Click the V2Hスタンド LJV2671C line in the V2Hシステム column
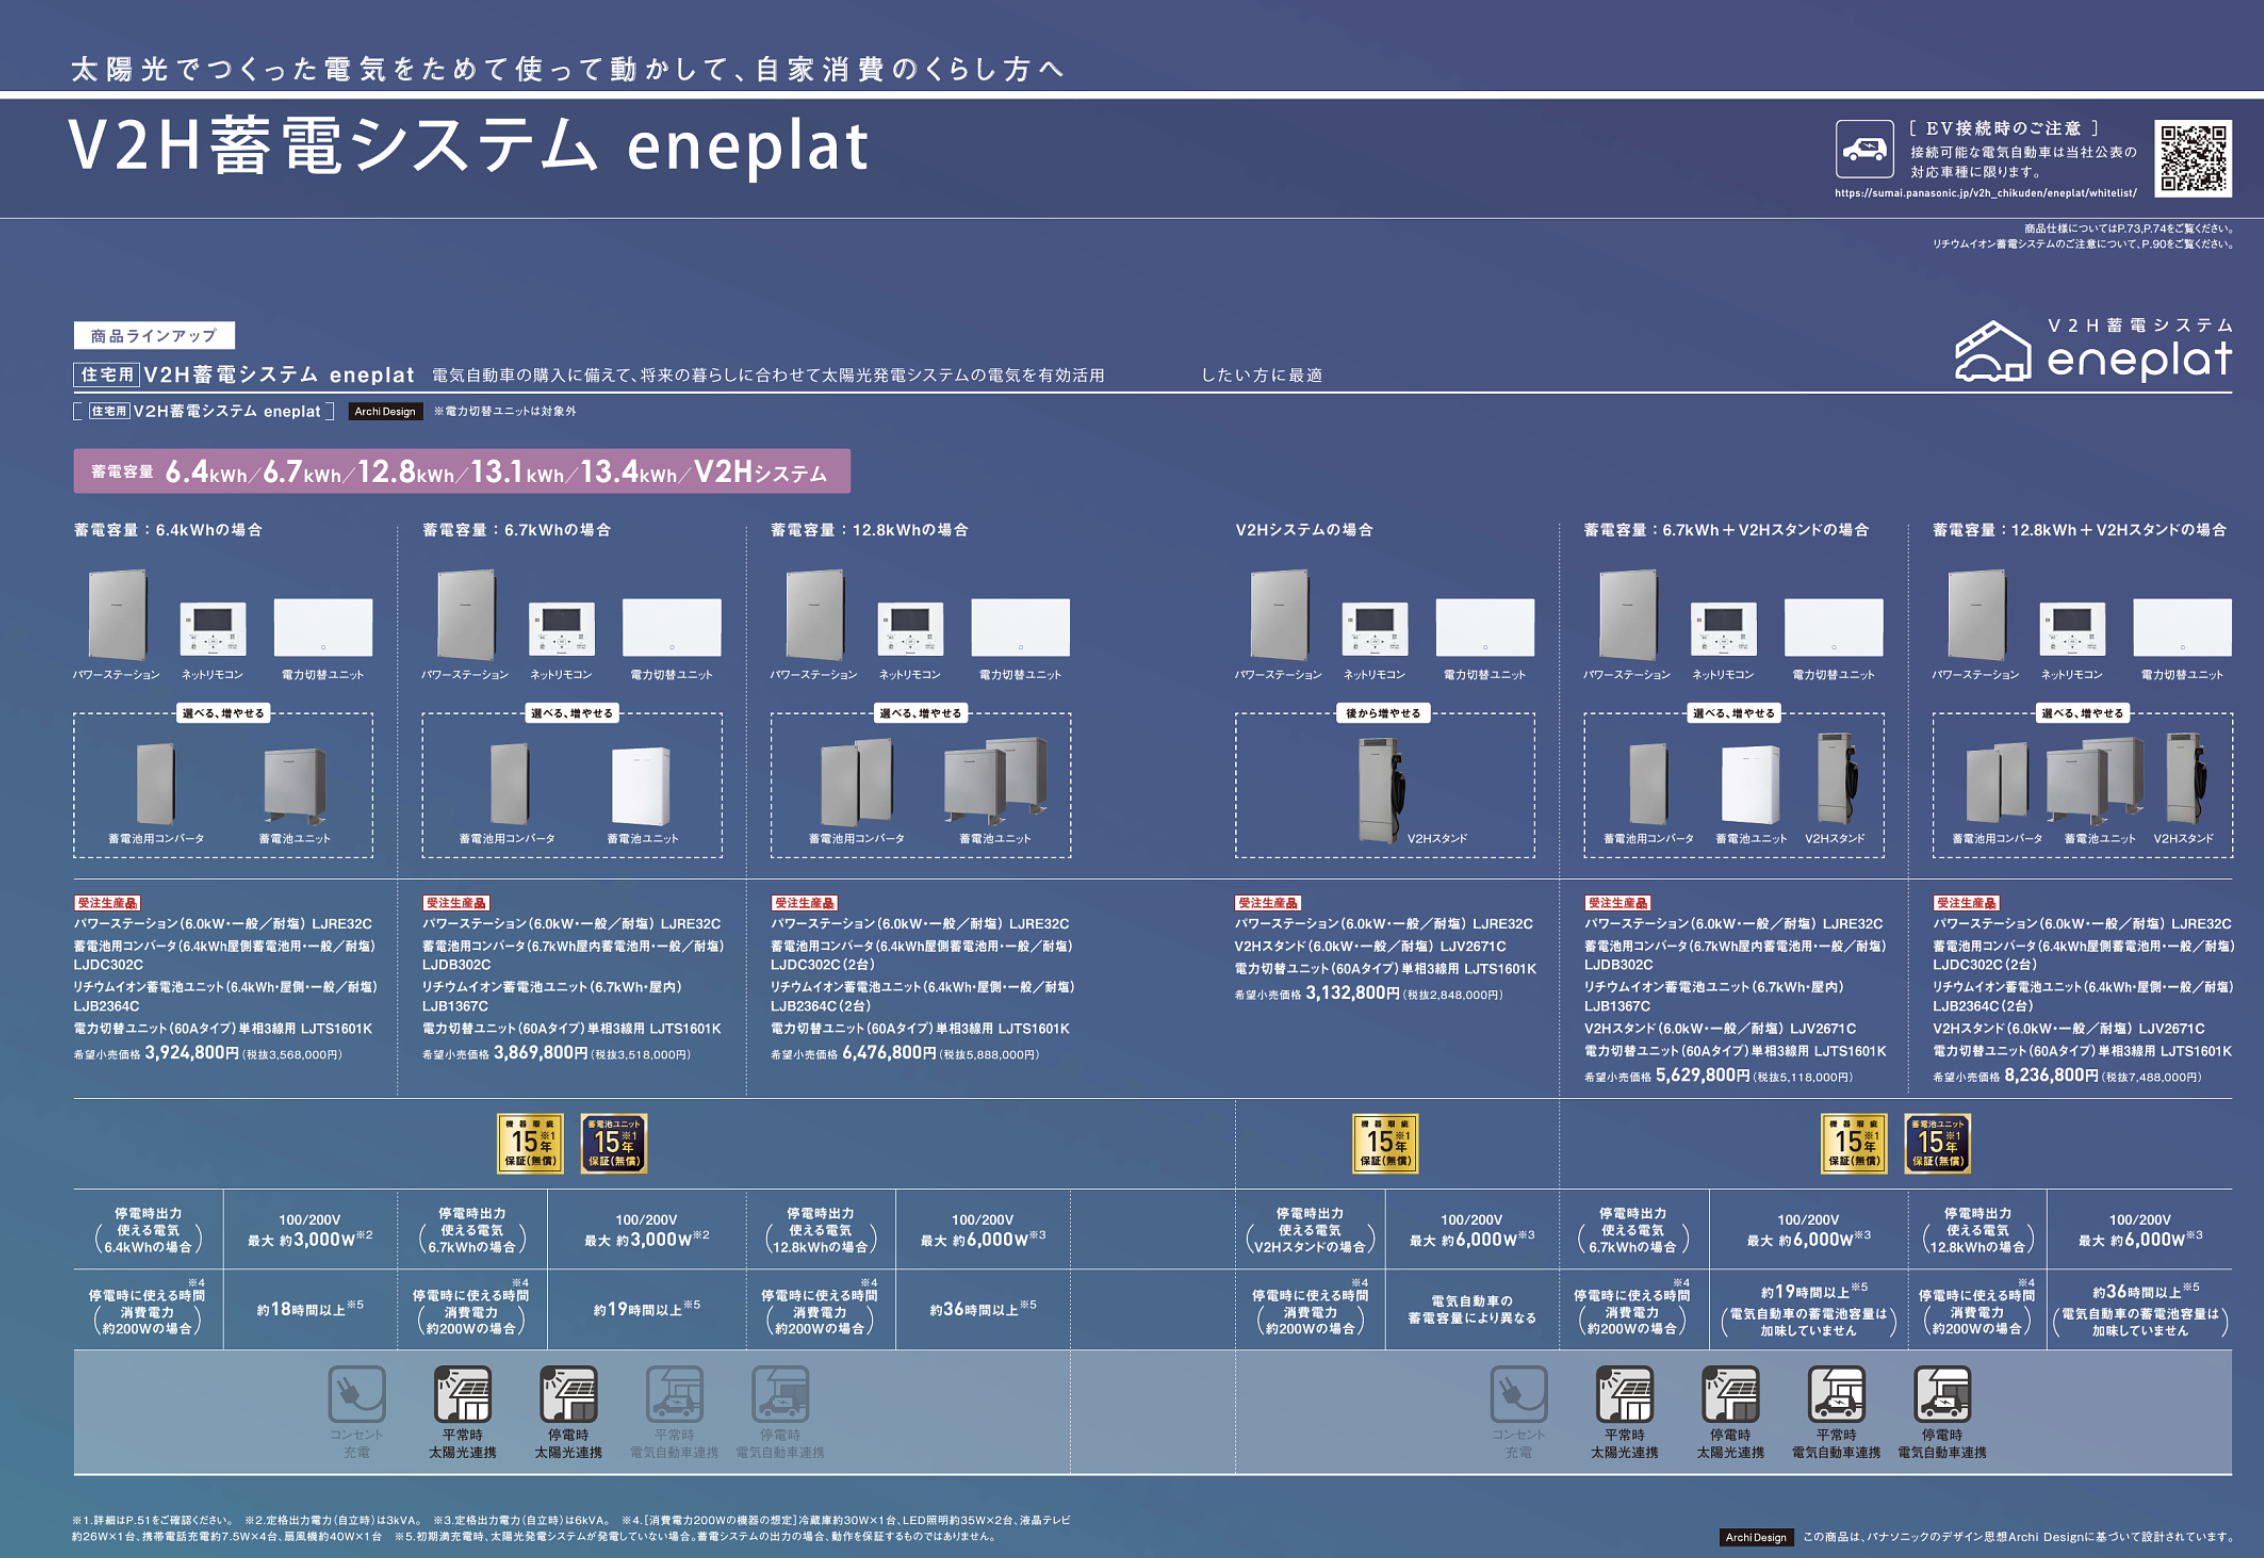This screenshot has width=2264, height=1558. 1370,946
